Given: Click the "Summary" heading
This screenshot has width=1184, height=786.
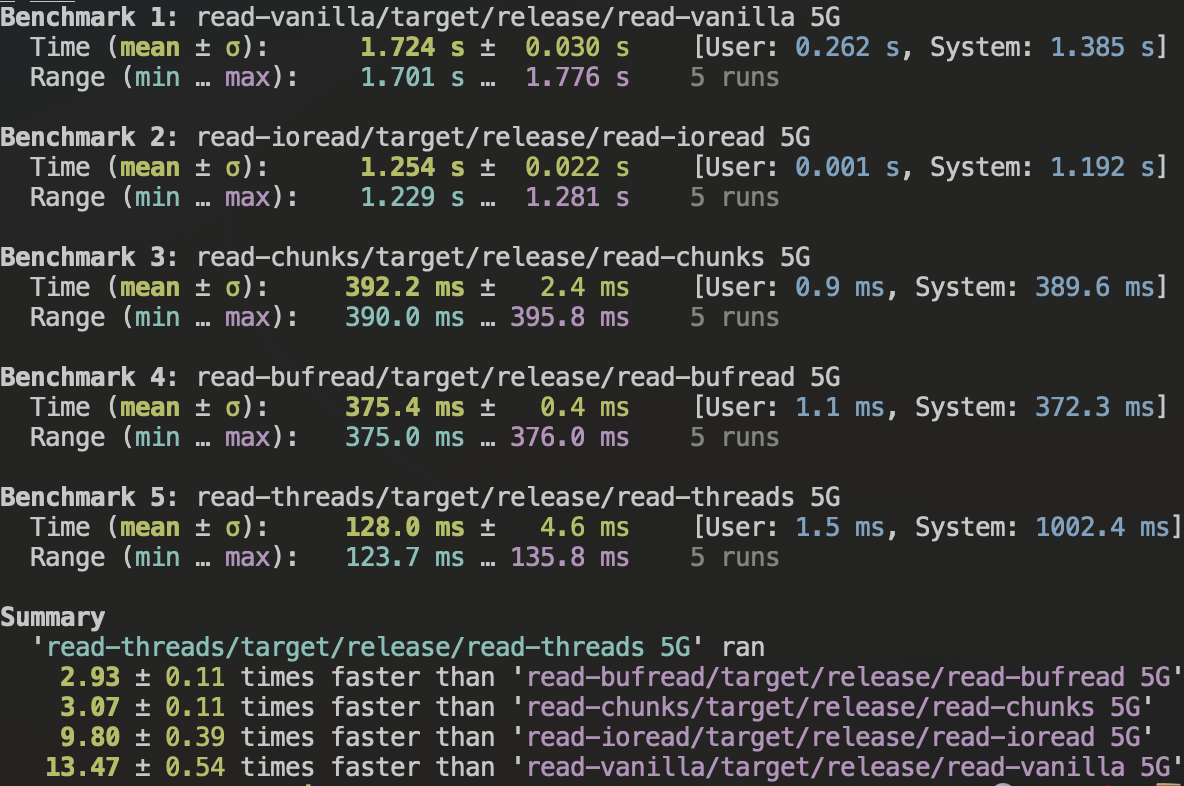Looking at the screenshot, I should [x=52, y=617].
